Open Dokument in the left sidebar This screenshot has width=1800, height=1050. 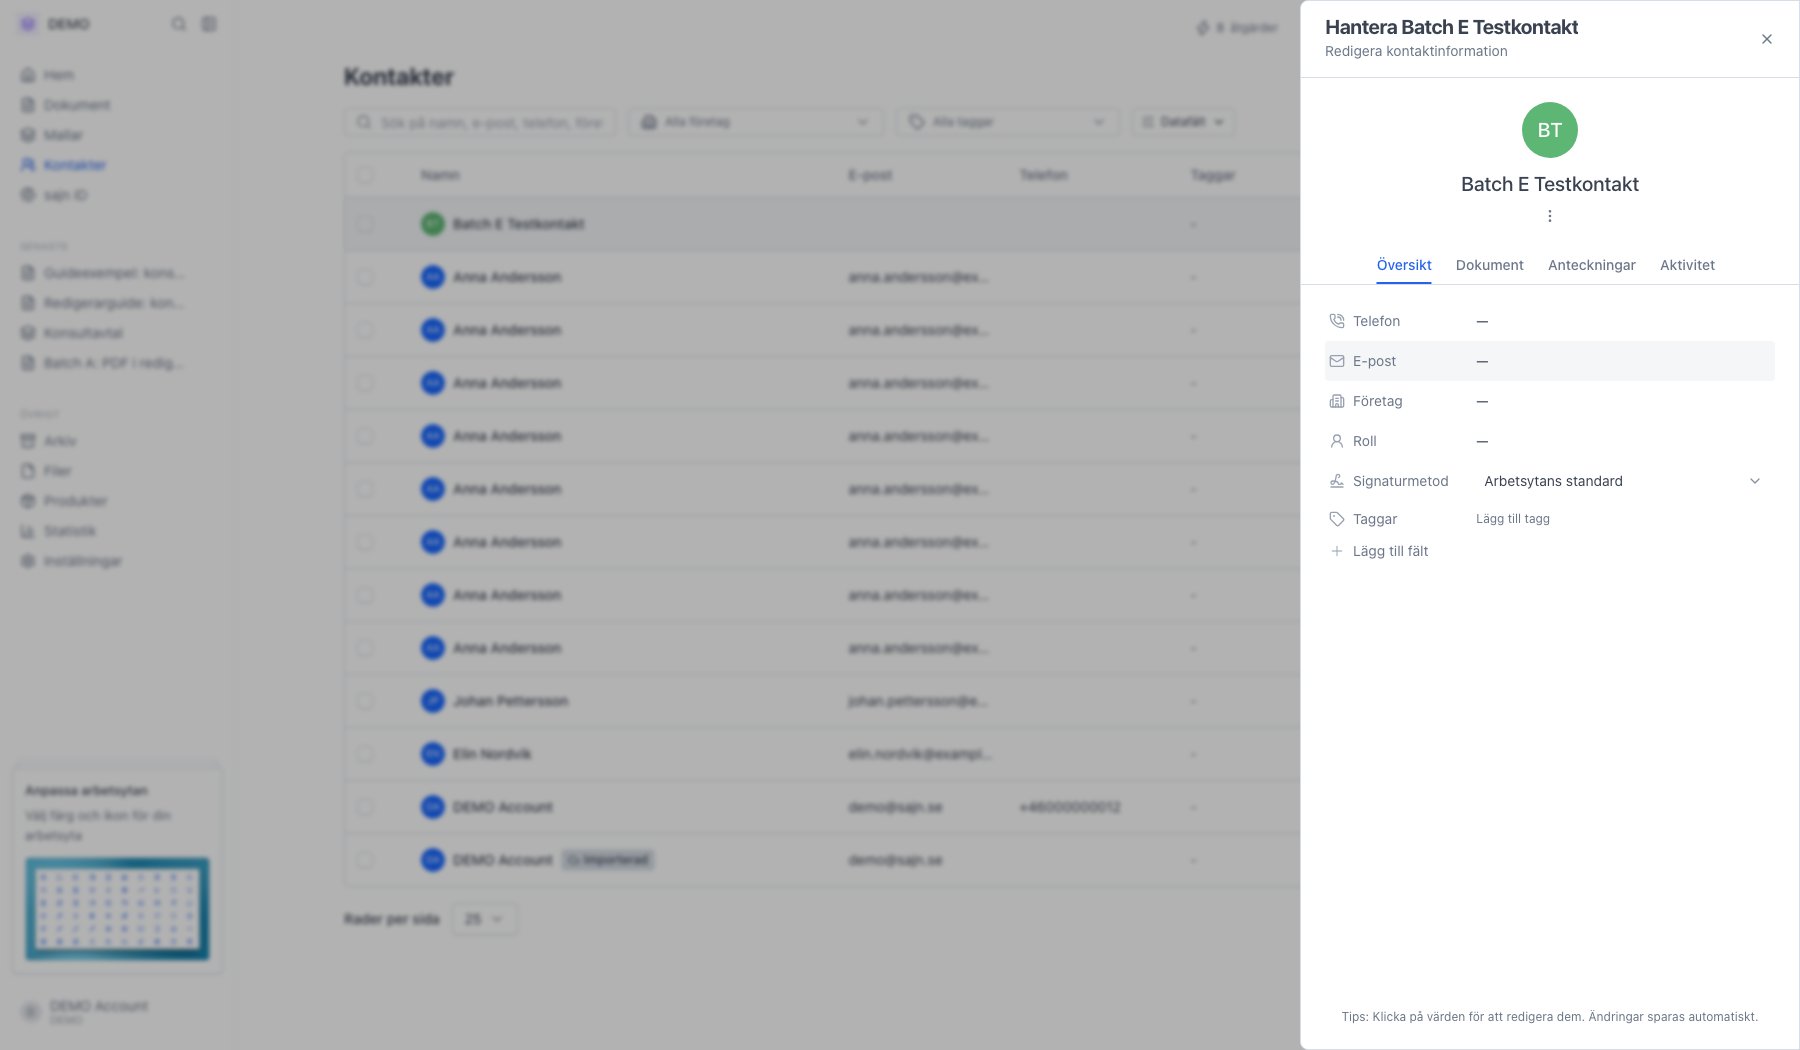click(x=66, y=105)
